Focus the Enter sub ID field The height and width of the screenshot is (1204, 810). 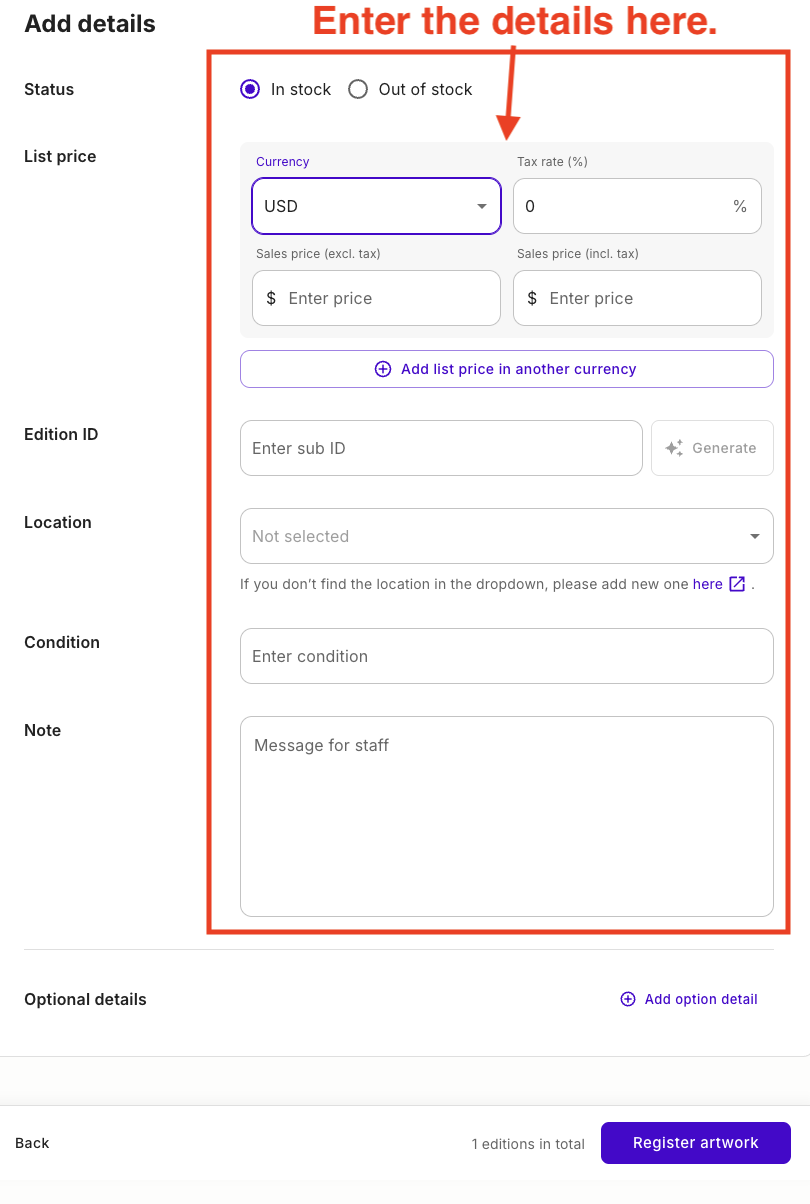click(x=441, y=448)
